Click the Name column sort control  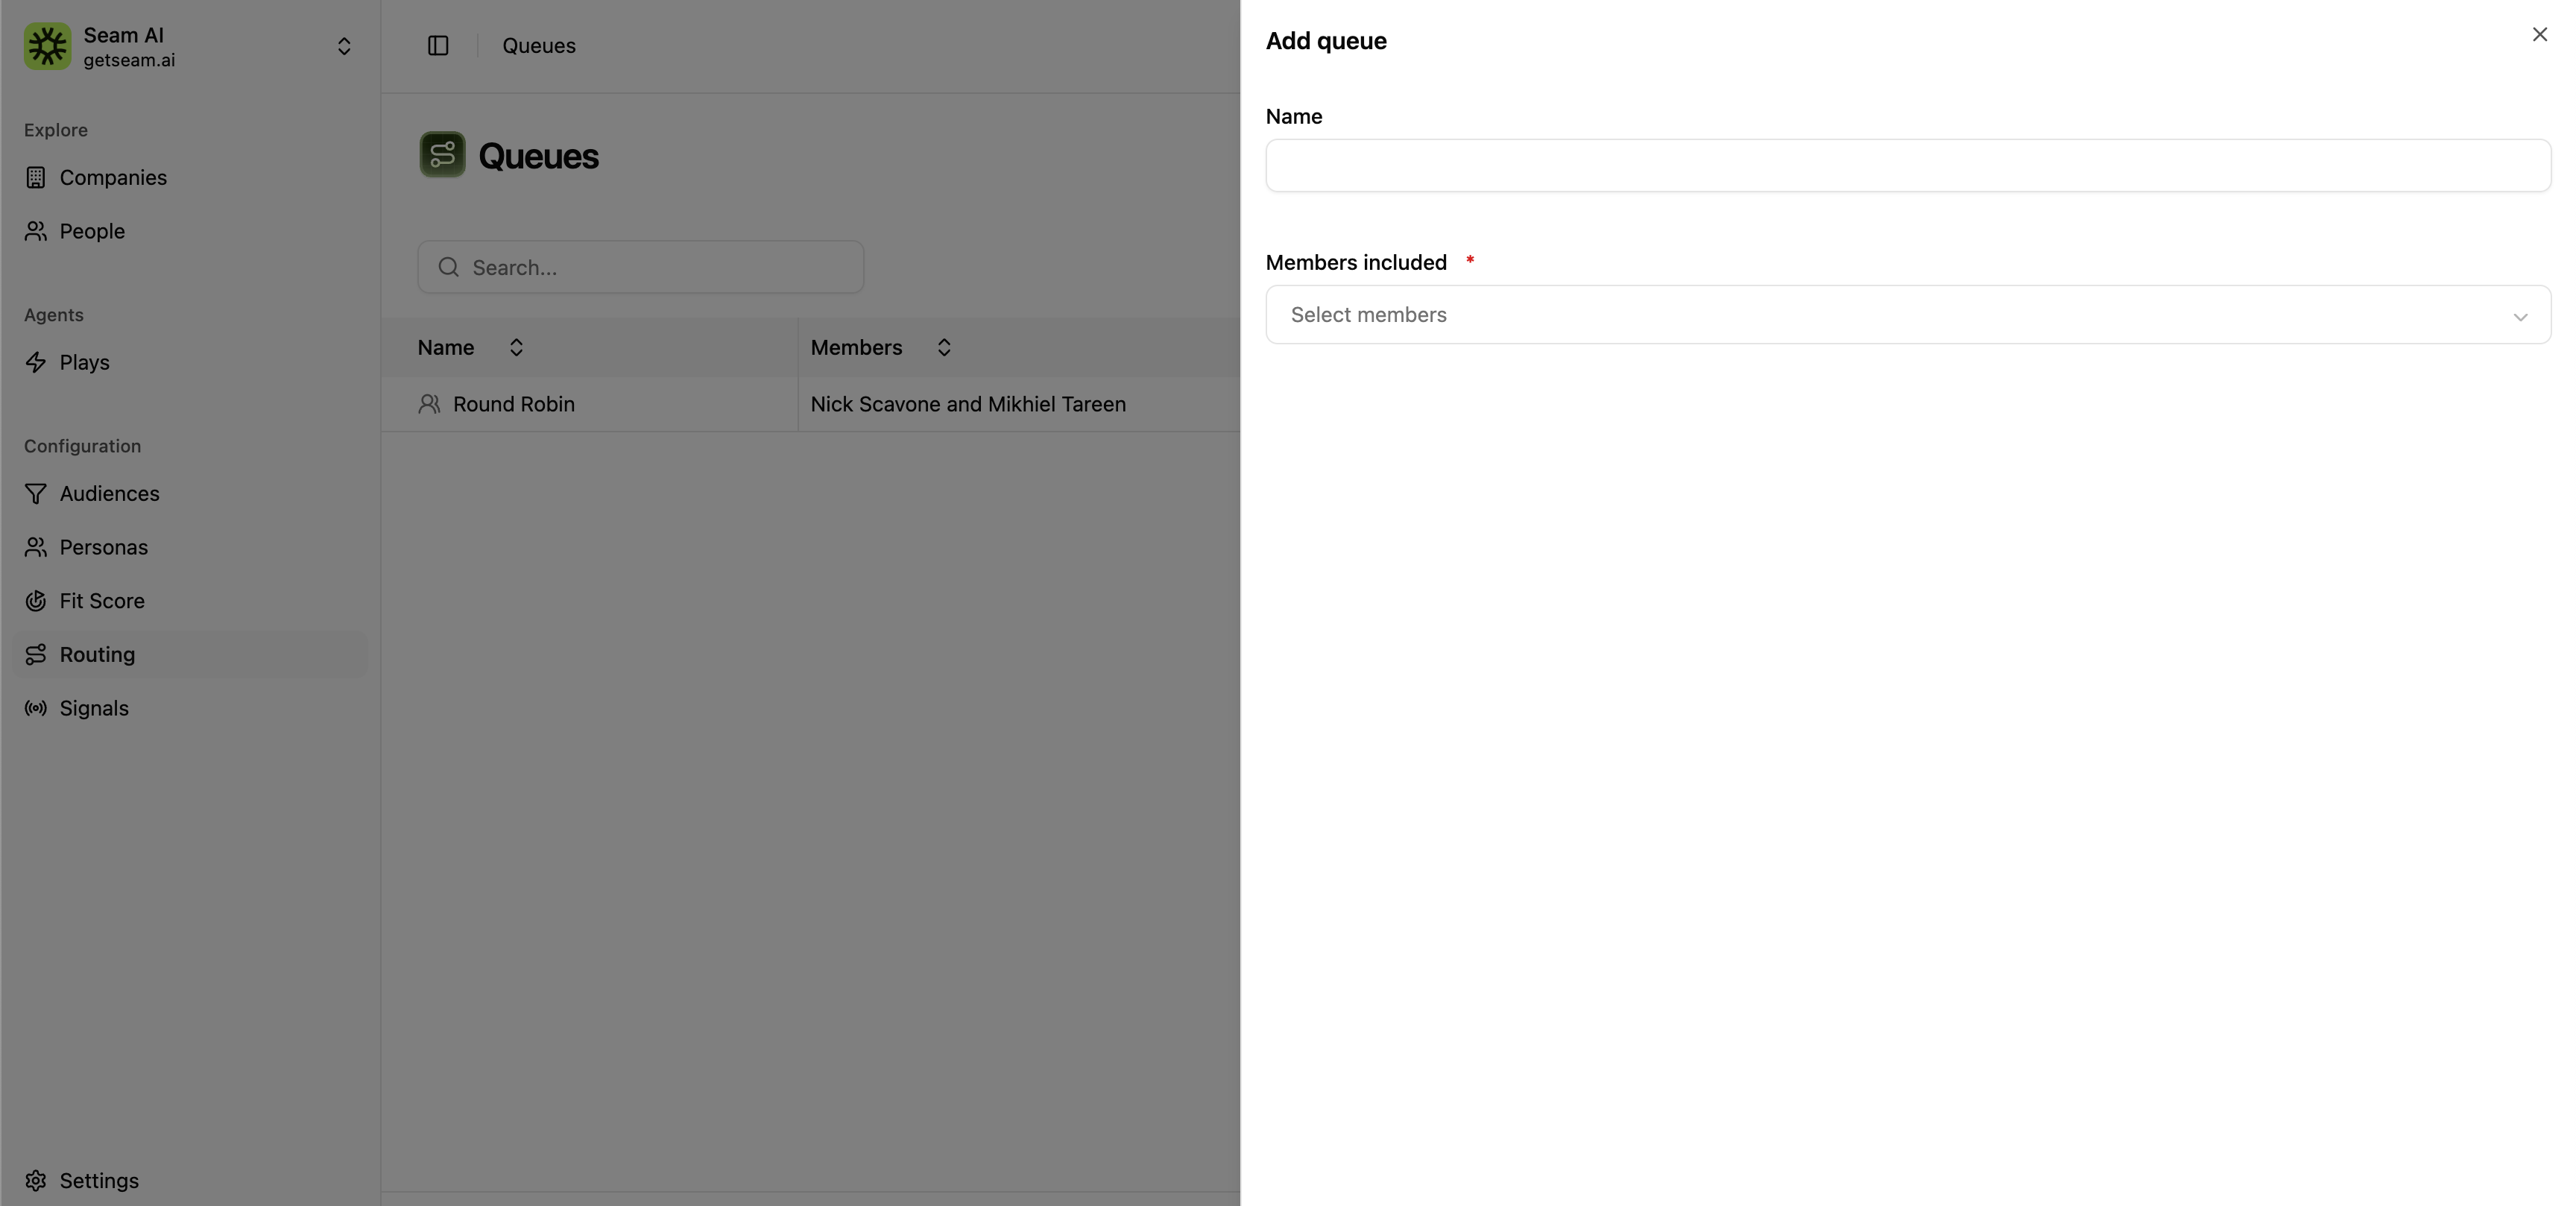[516, 347]
